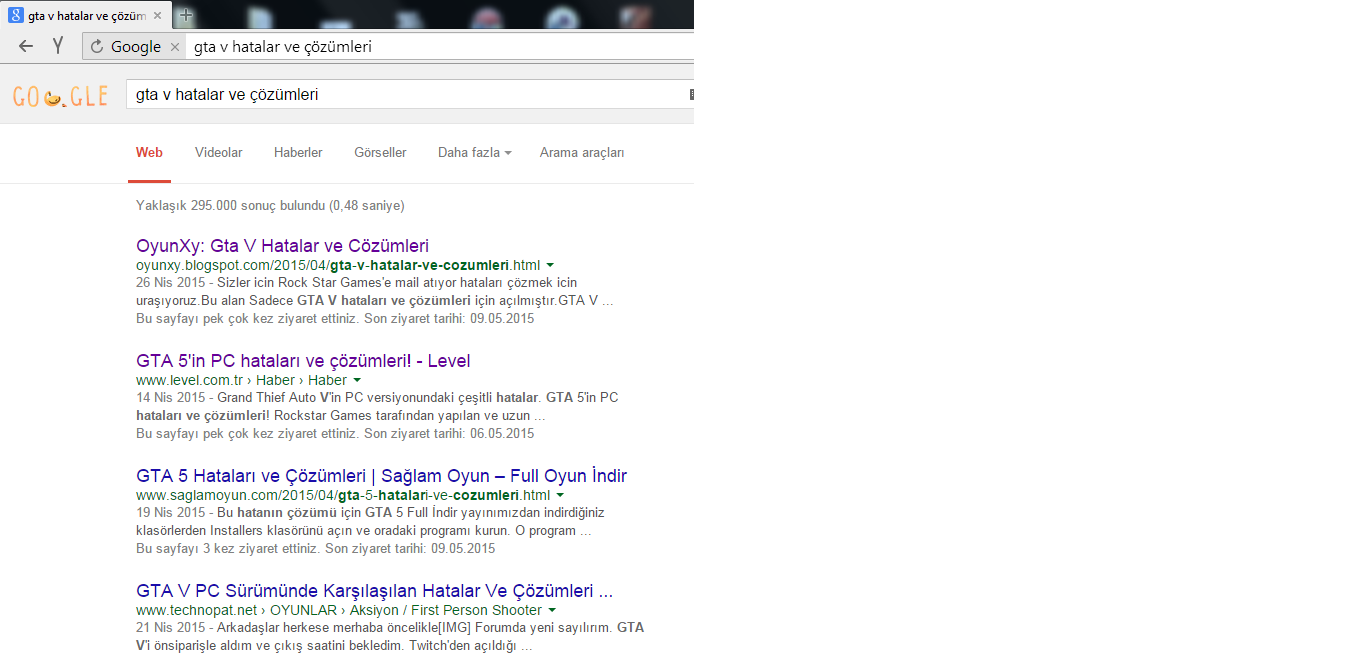Click the browser back arrow
This screenshot has height=654, width=1352.
click(x=26, y=46)
